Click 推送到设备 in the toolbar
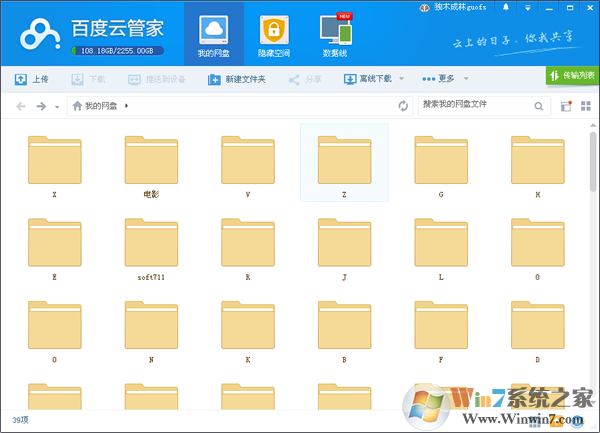Viewport: 600px width, 433px height. (157, 79)
